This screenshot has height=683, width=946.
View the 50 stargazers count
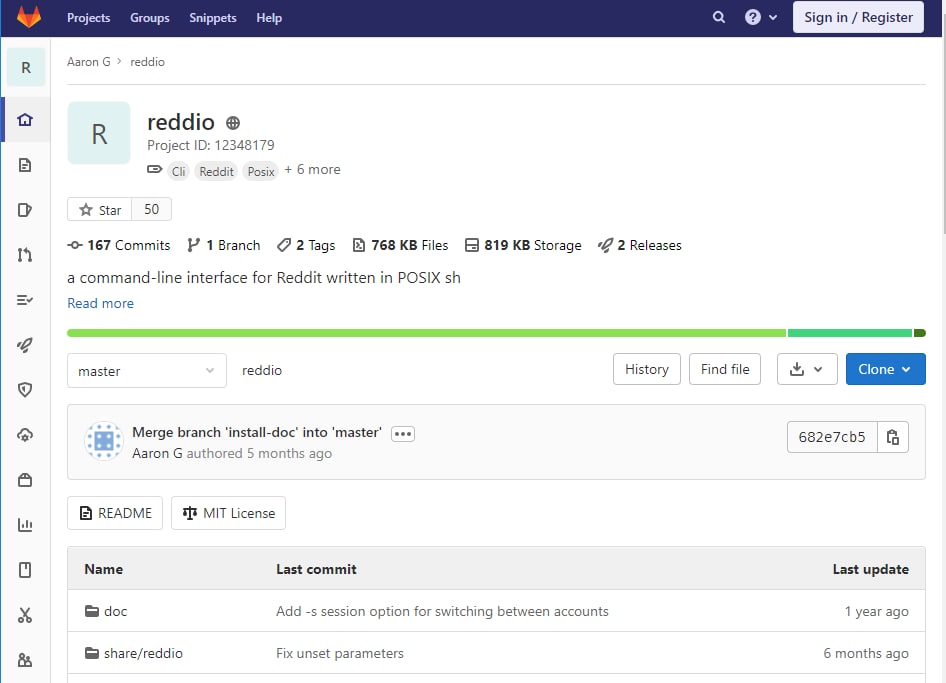(151, 209)
